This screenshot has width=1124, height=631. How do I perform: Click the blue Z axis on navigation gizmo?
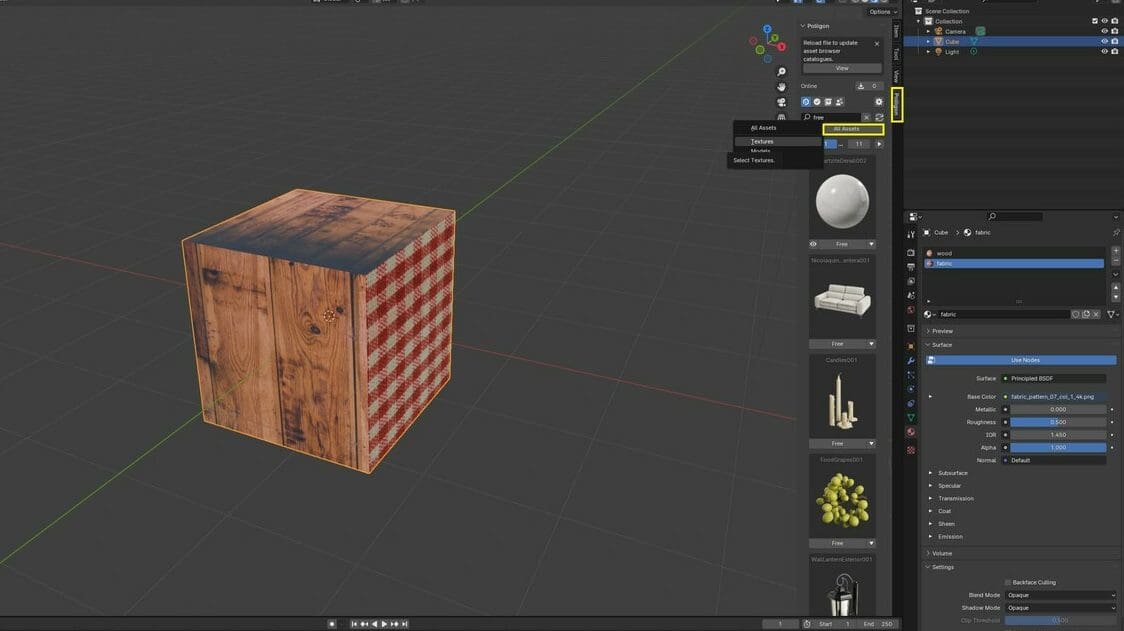767,29
